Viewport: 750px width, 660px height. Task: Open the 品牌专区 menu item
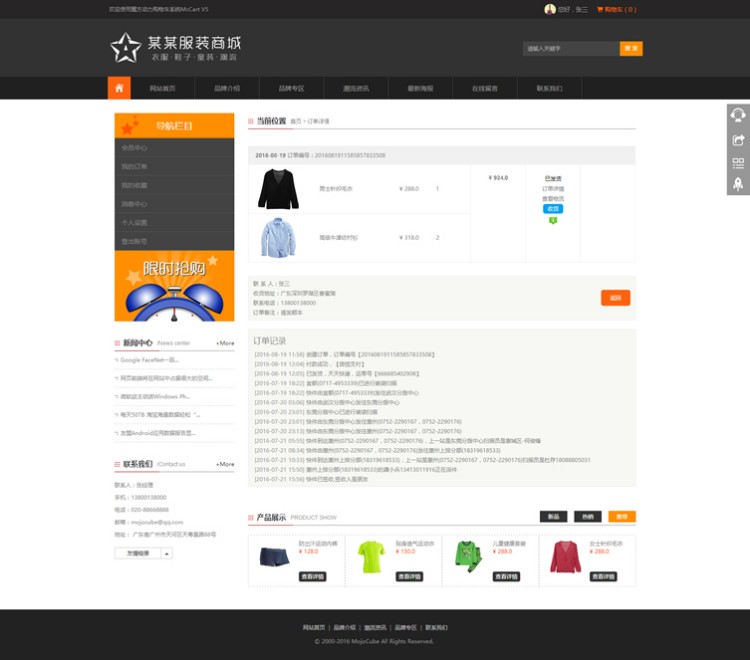pos(291,88)
